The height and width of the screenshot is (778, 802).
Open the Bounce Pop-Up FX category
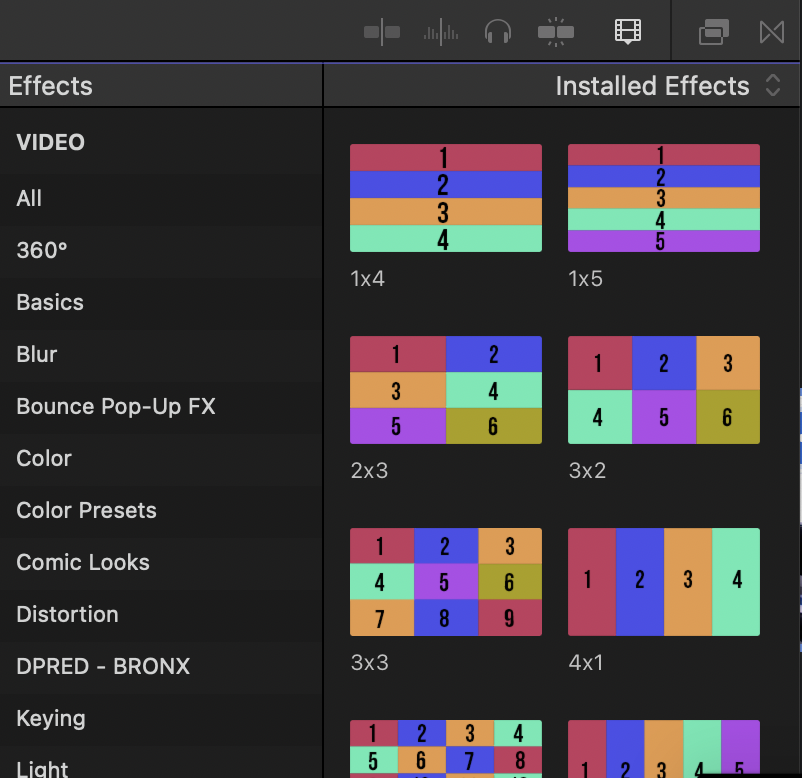coord(161,407)
